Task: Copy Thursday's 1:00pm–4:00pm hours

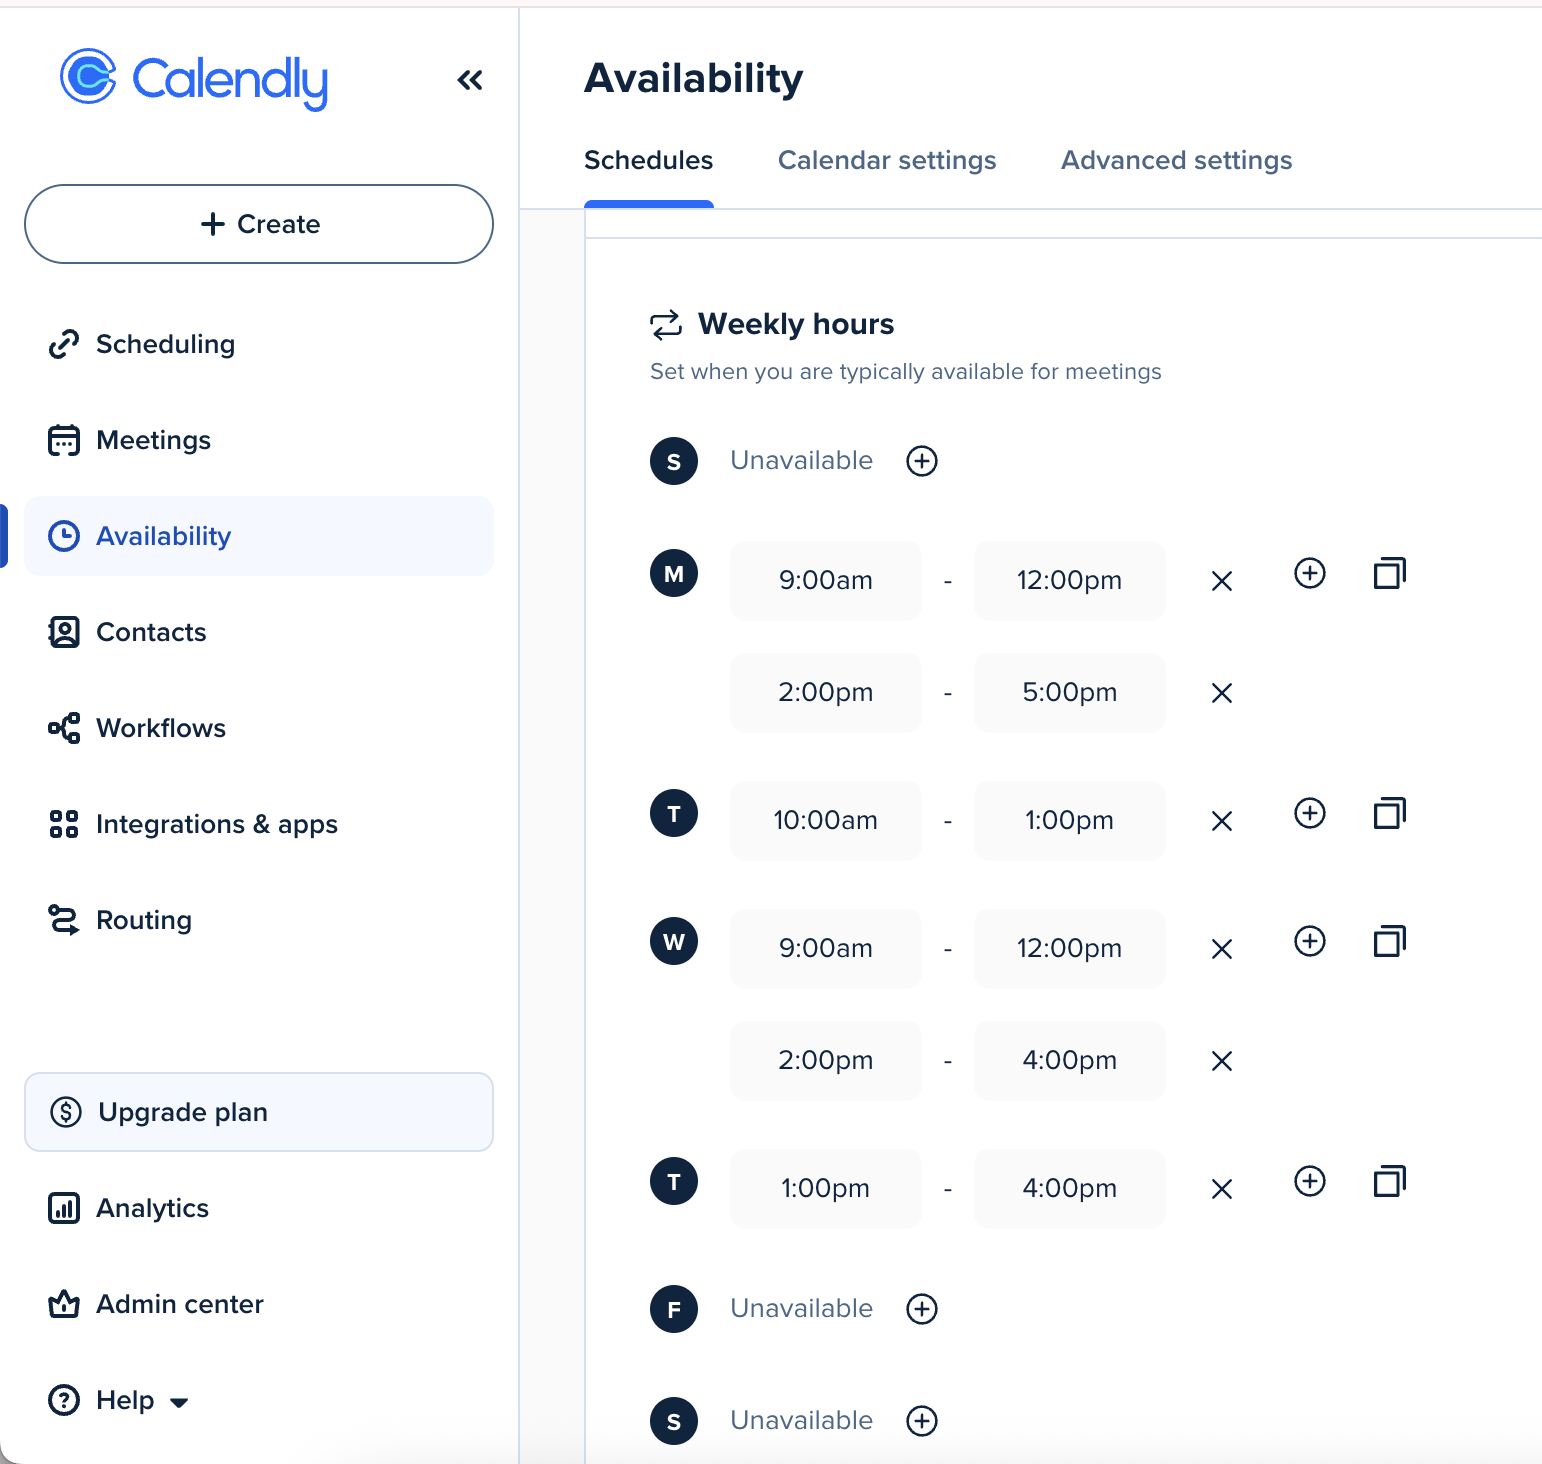Action: [1389, 1181]
